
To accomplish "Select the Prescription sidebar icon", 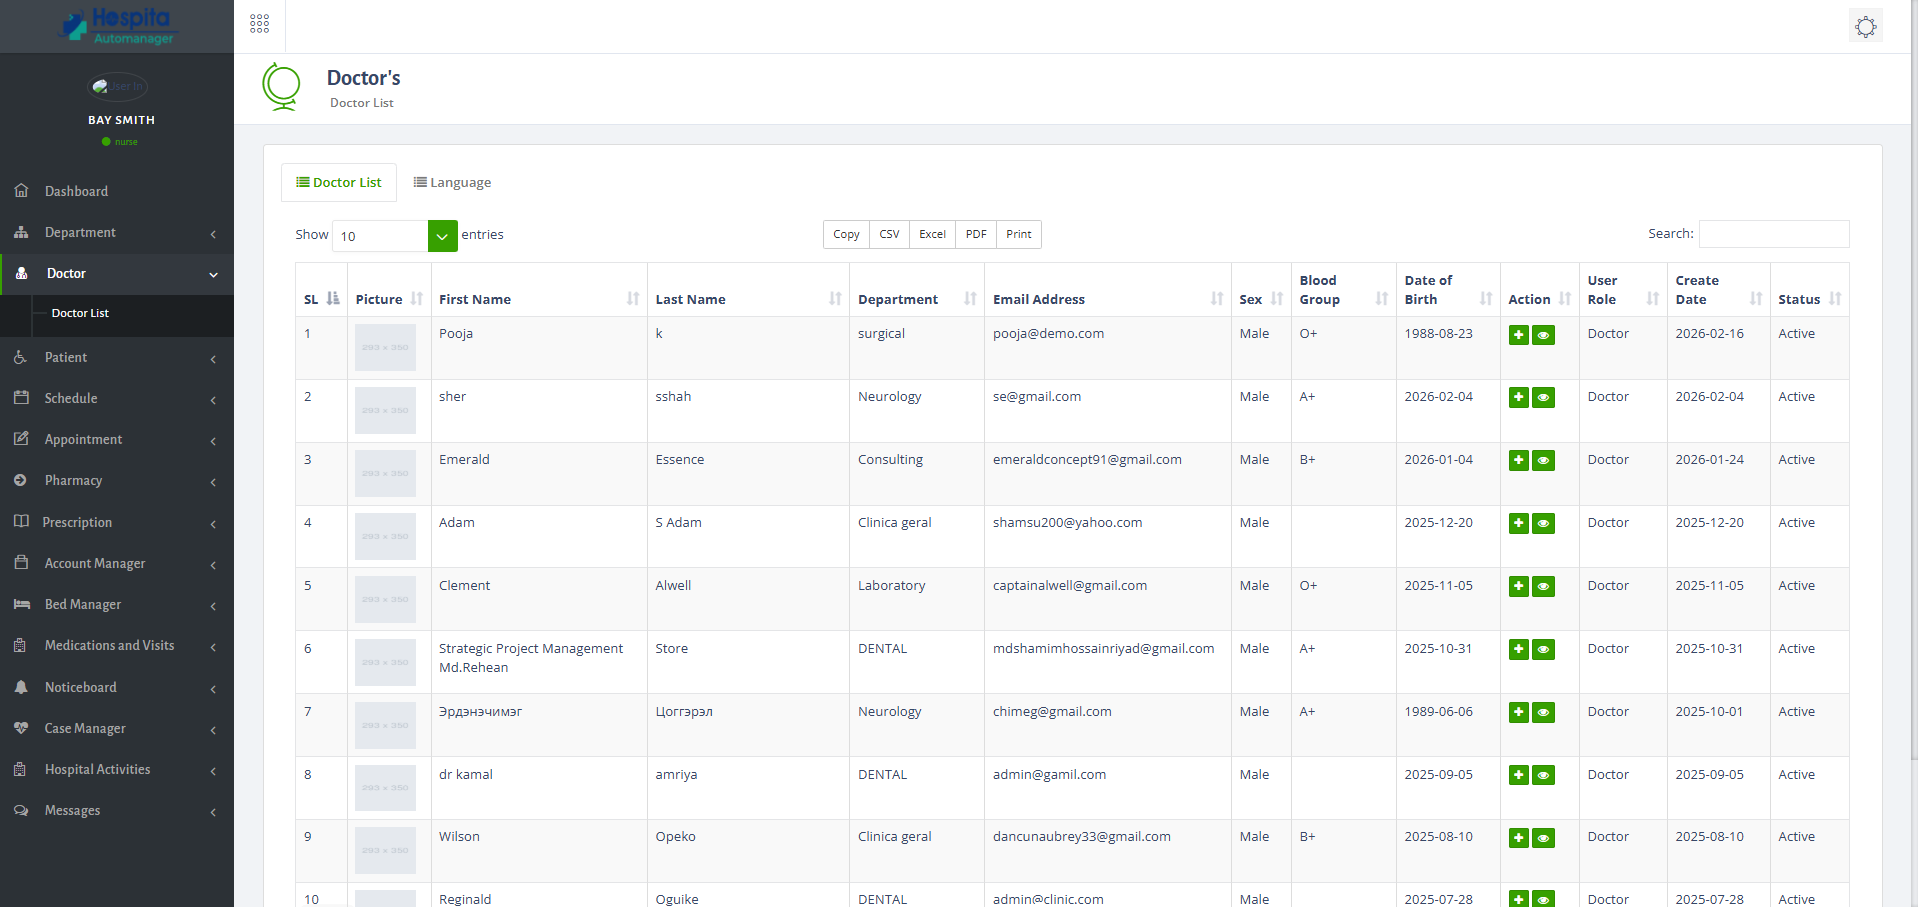I will click(x=21, y=522).
